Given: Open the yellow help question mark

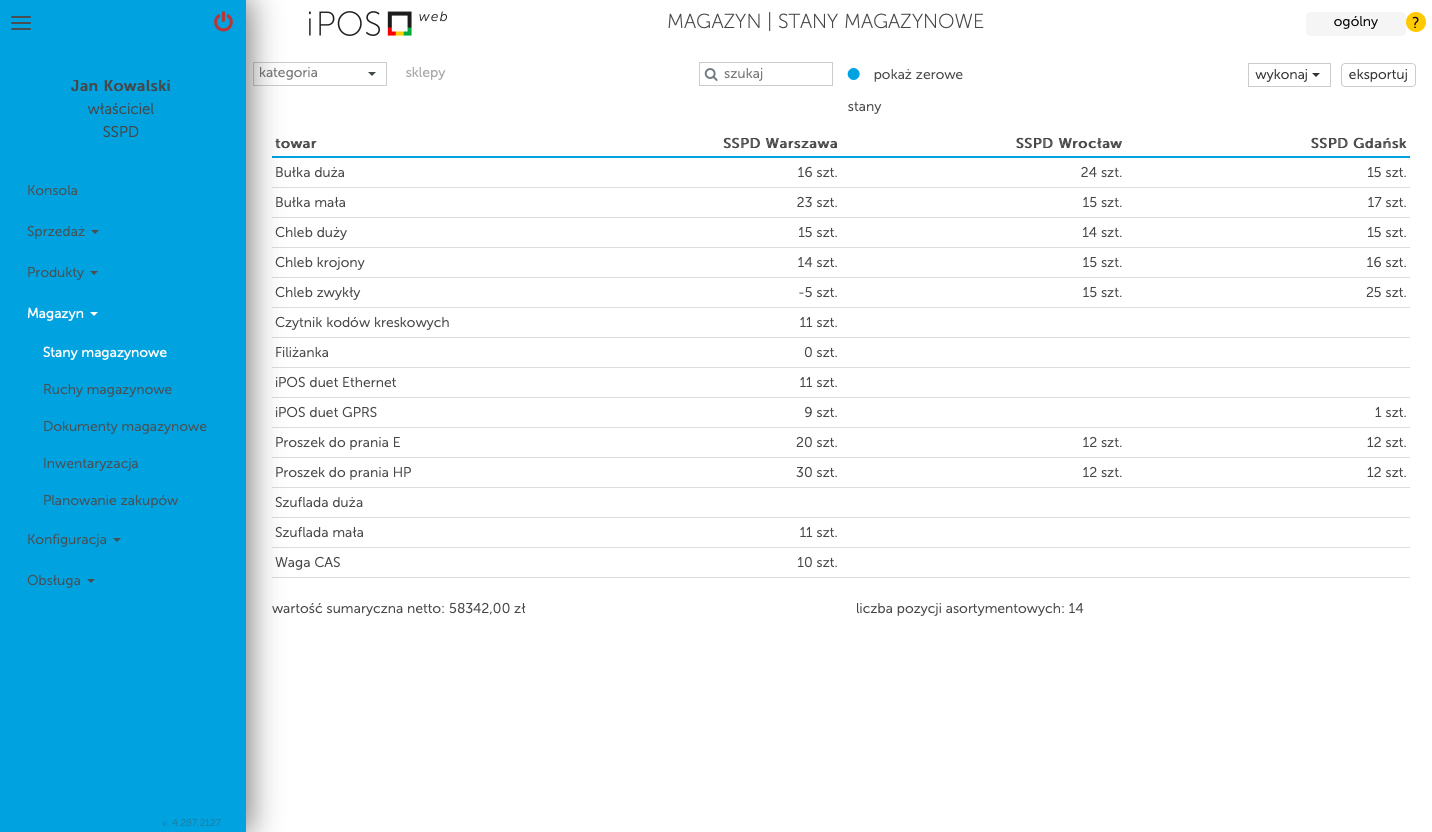Looking at the screenshot, I should click(x=1415, y=22).
